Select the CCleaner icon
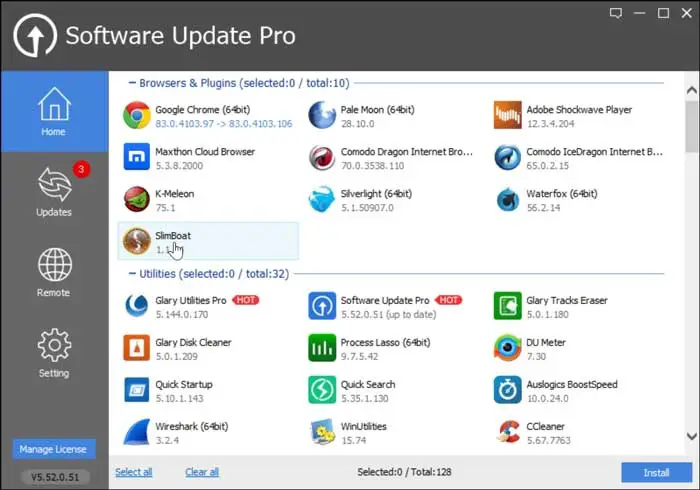 coord(508,432)
